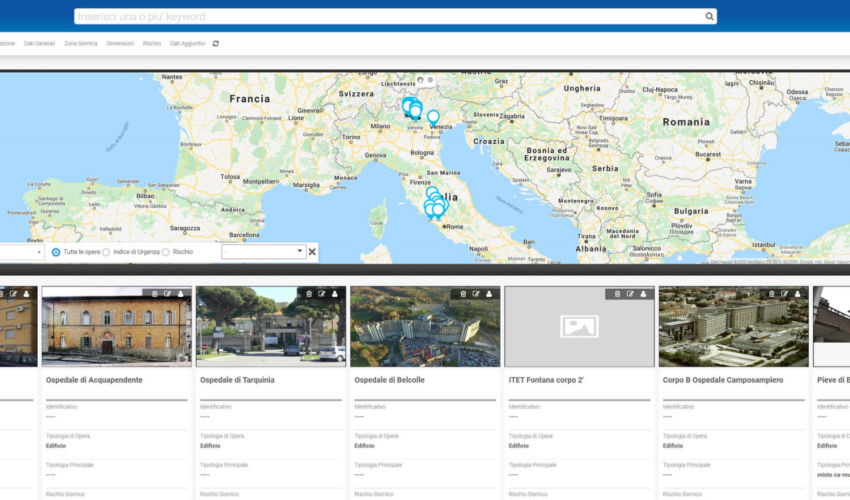Open Corpo B Ospedale Camposampiero title link
Screen dimensions: 850x500
723,380
